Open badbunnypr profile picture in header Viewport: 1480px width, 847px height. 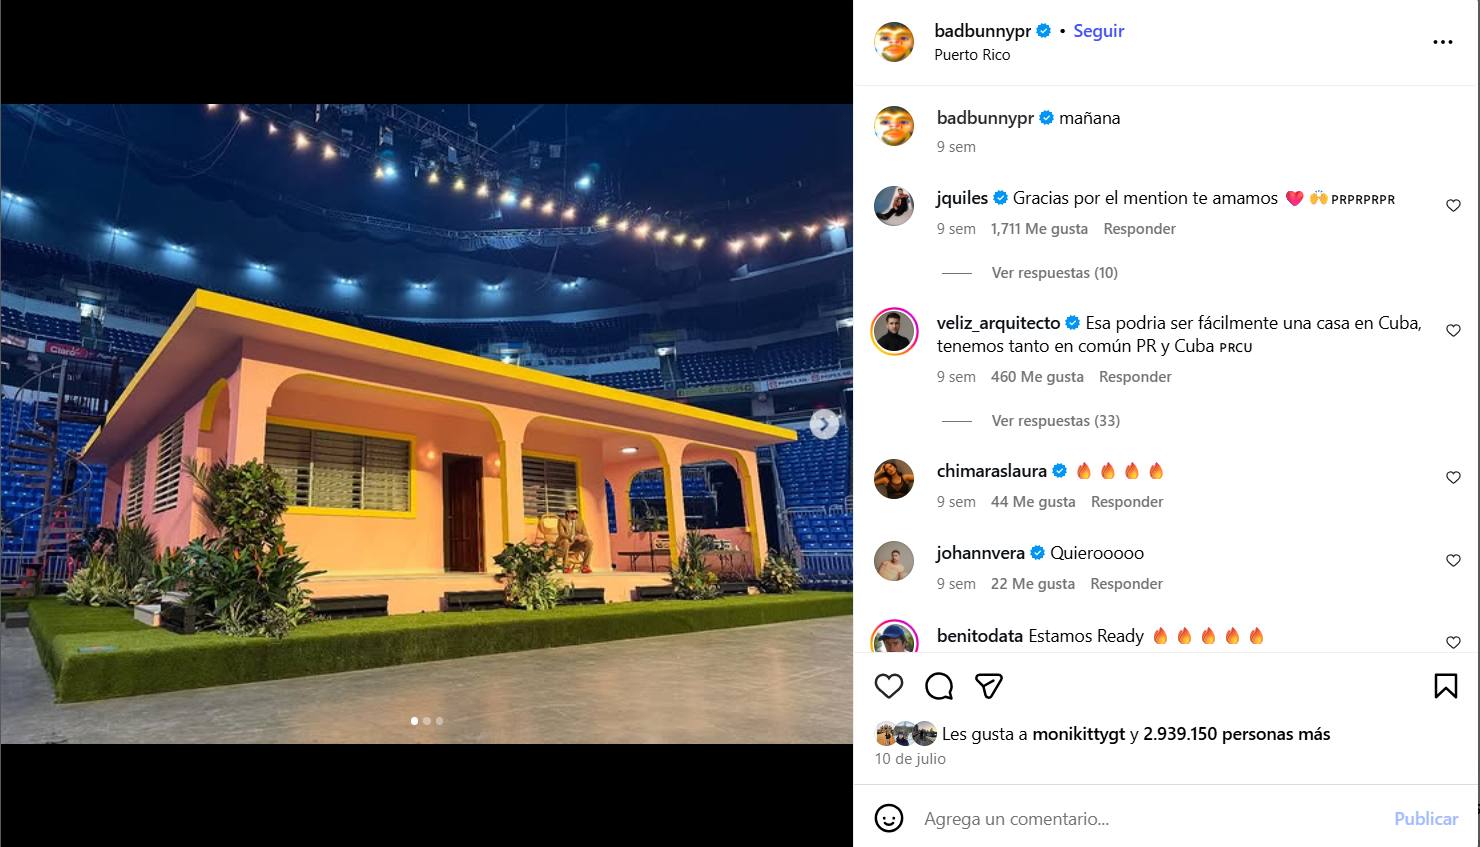[x=894, y=42]
